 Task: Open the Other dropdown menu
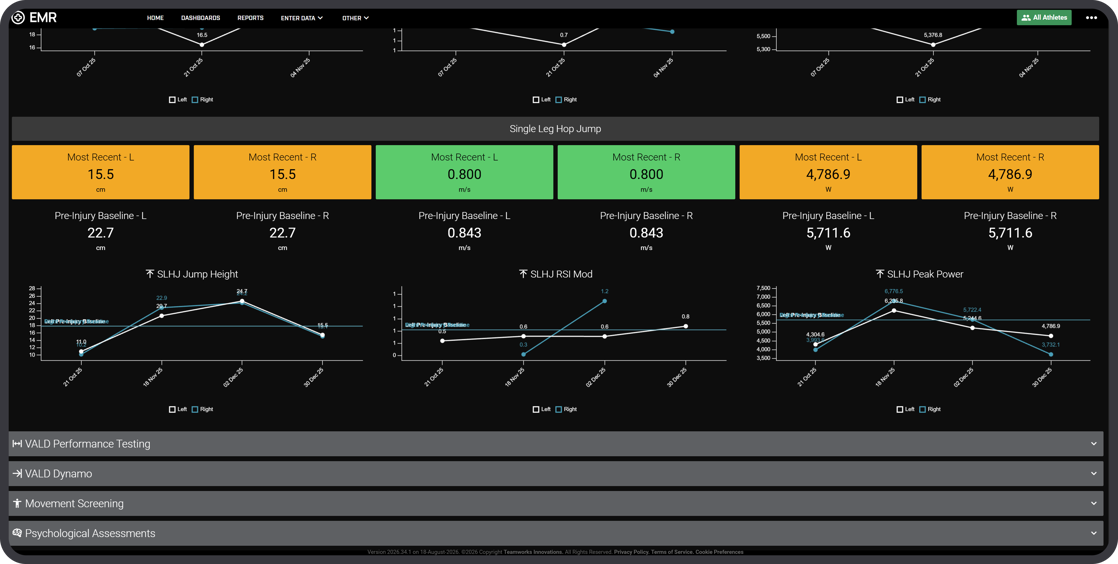(355, 18)
